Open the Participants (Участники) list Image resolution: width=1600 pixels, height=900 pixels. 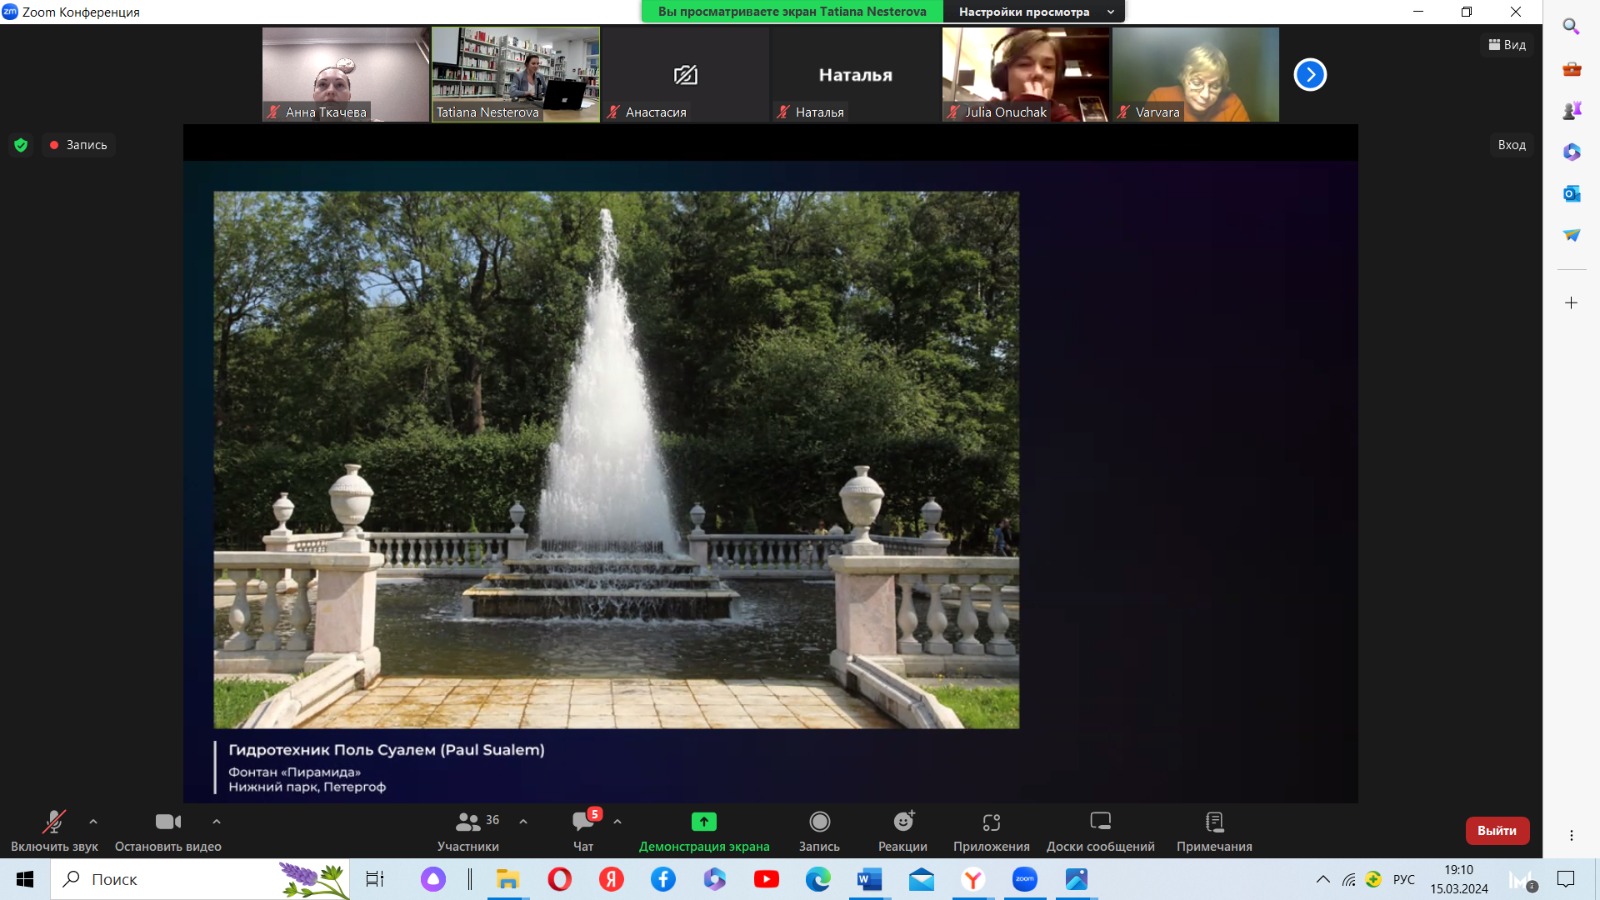pos(467,830)
